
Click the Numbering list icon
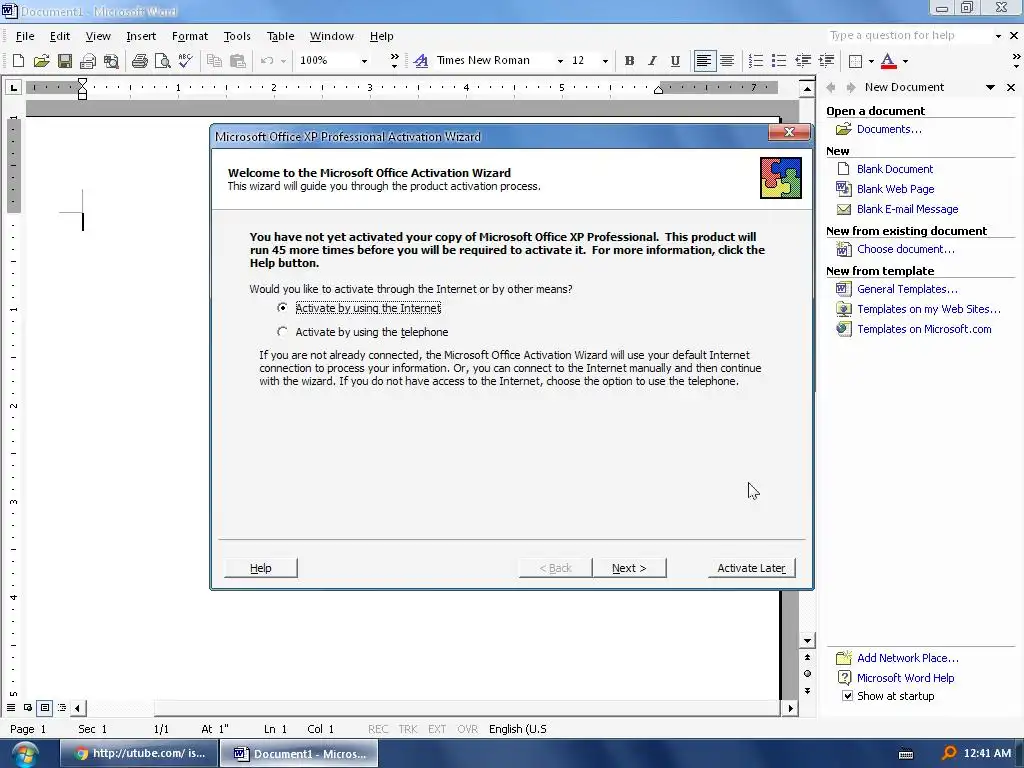tap(756, 61)
